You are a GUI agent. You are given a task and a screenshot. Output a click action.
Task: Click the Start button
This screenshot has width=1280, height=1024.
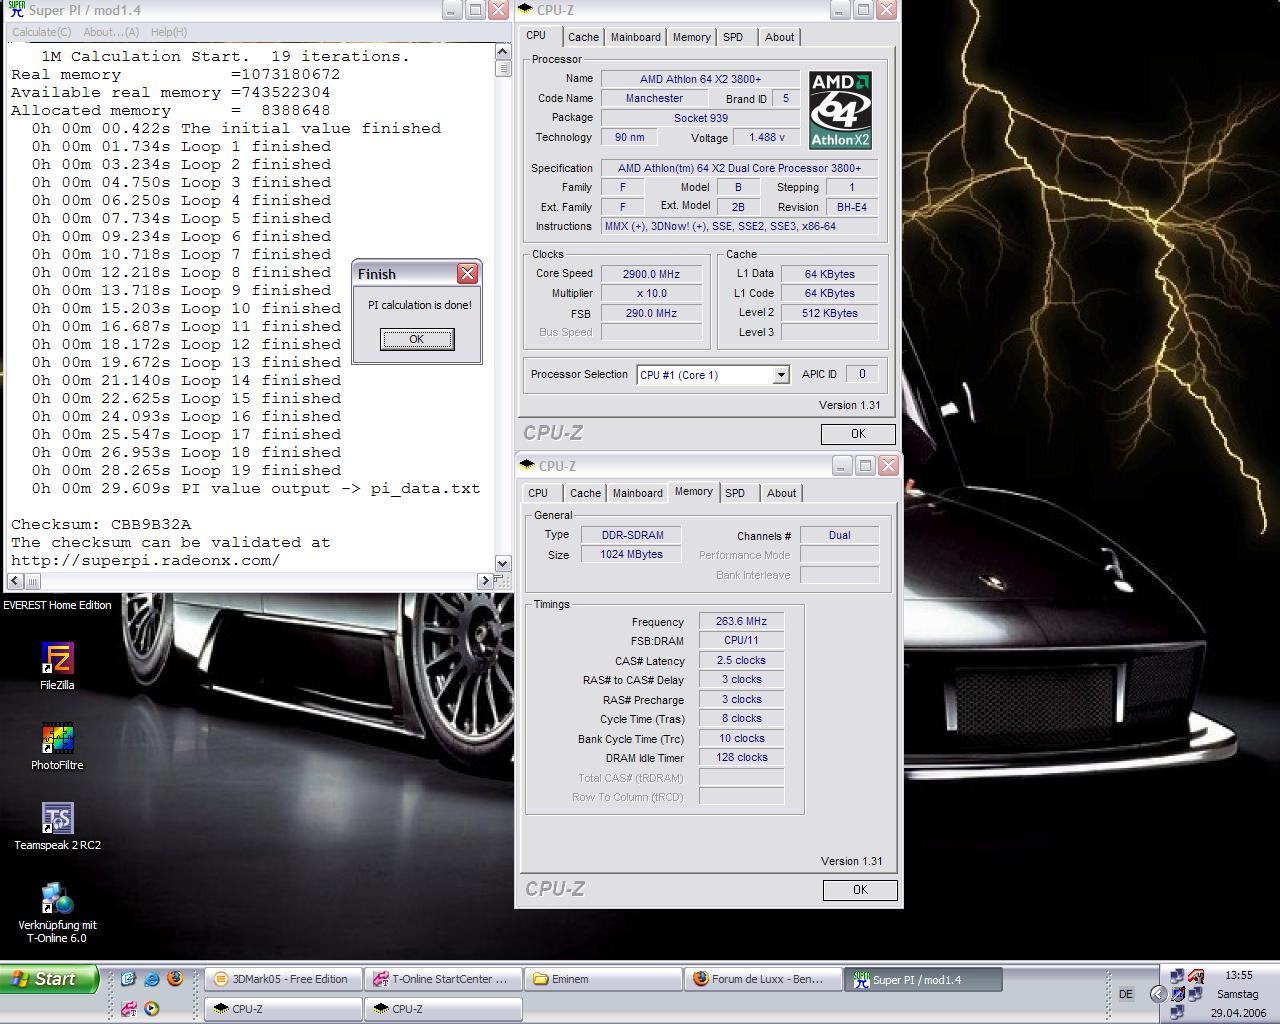pyautogui.click(x=49, y=979)
